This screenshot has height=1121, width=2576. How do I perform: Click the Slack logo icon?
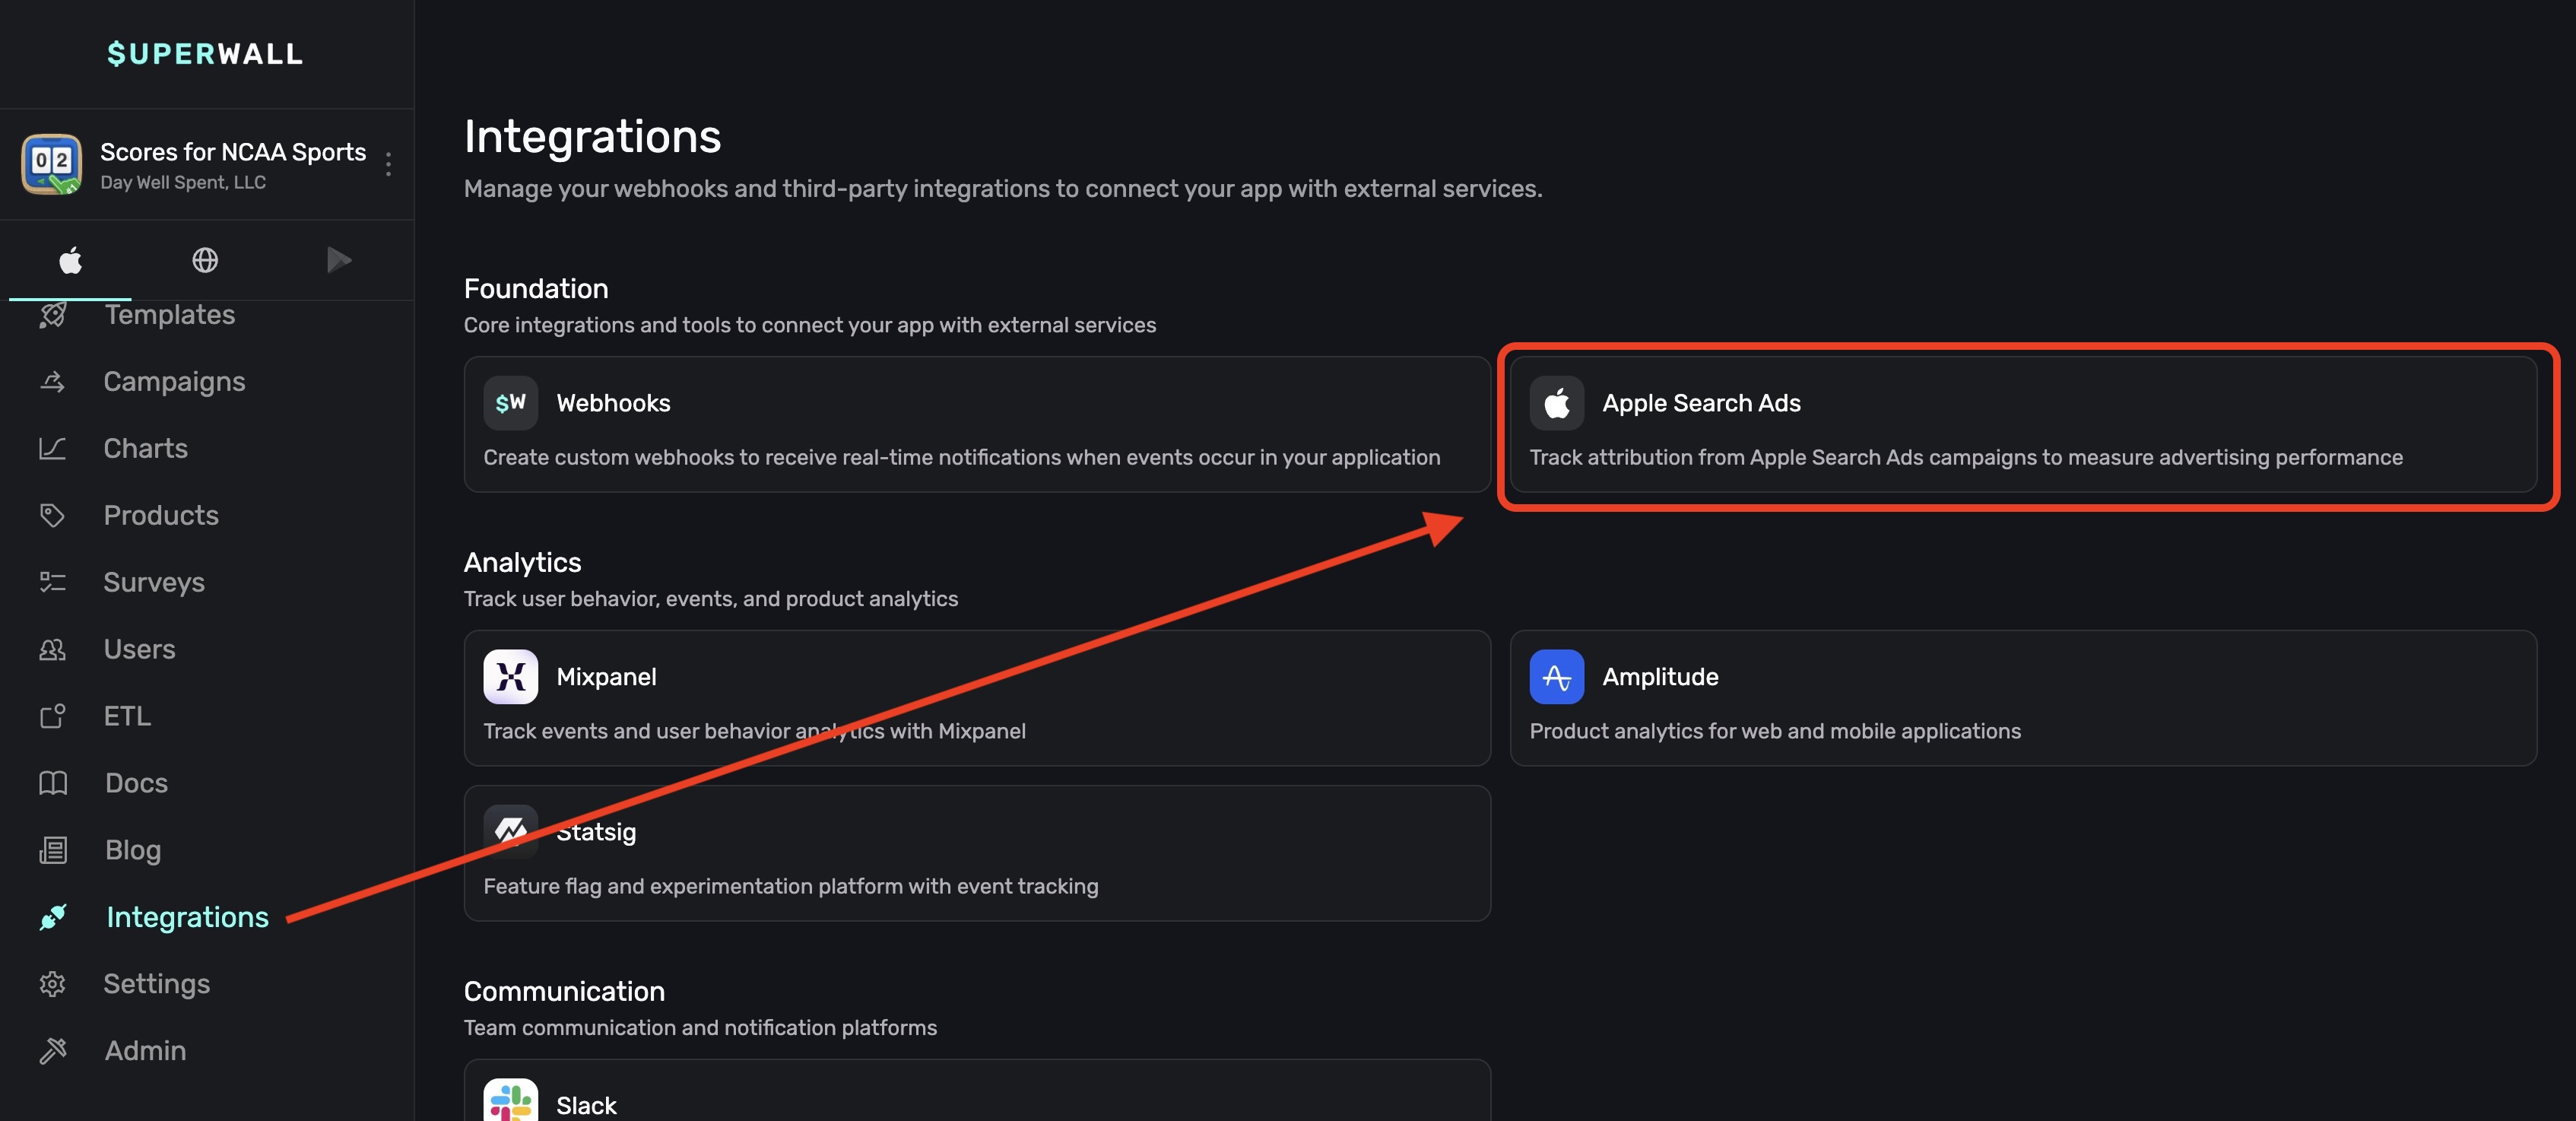[510, 1102]
